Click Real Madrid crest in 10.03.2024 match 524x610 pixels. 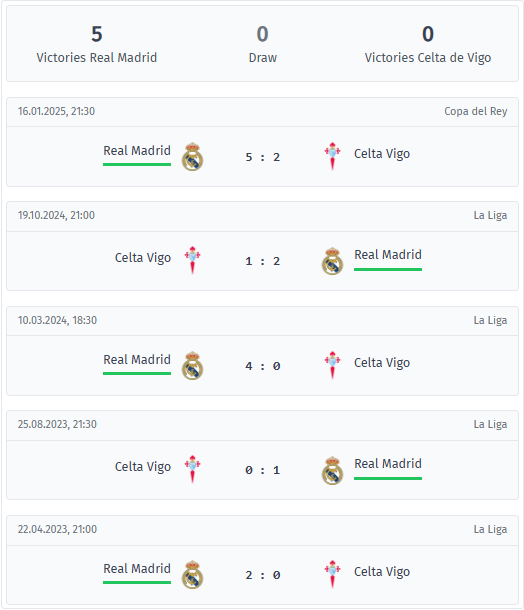coord(192,366)
